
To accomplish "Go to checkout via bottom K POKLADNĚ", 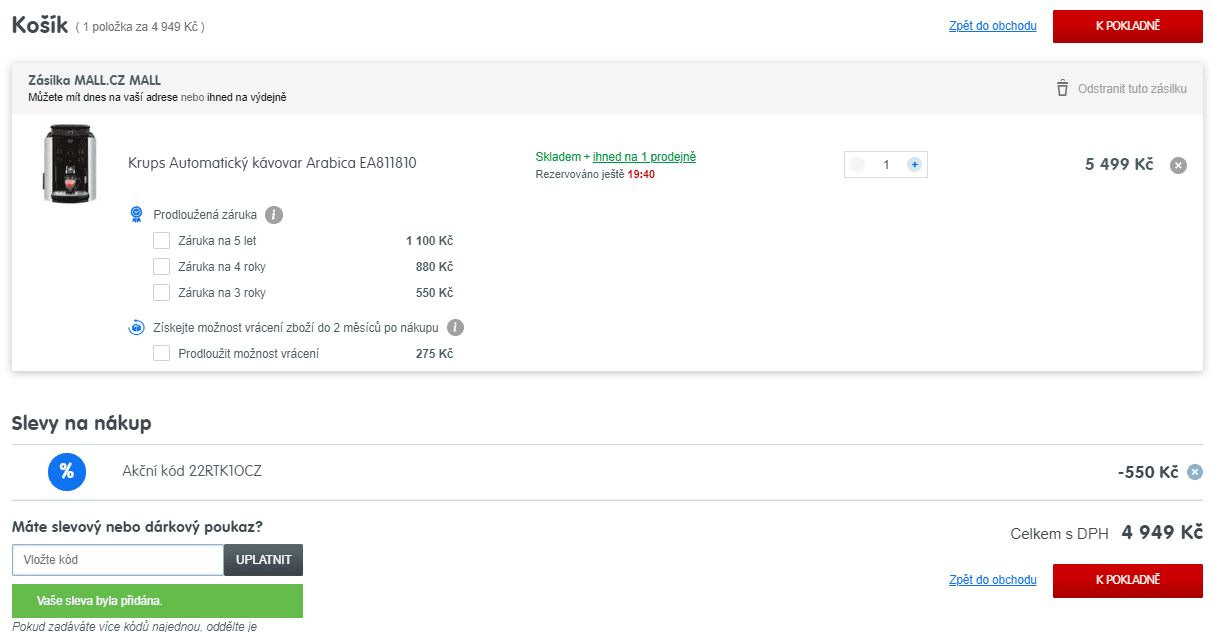I will (1127, 580).
